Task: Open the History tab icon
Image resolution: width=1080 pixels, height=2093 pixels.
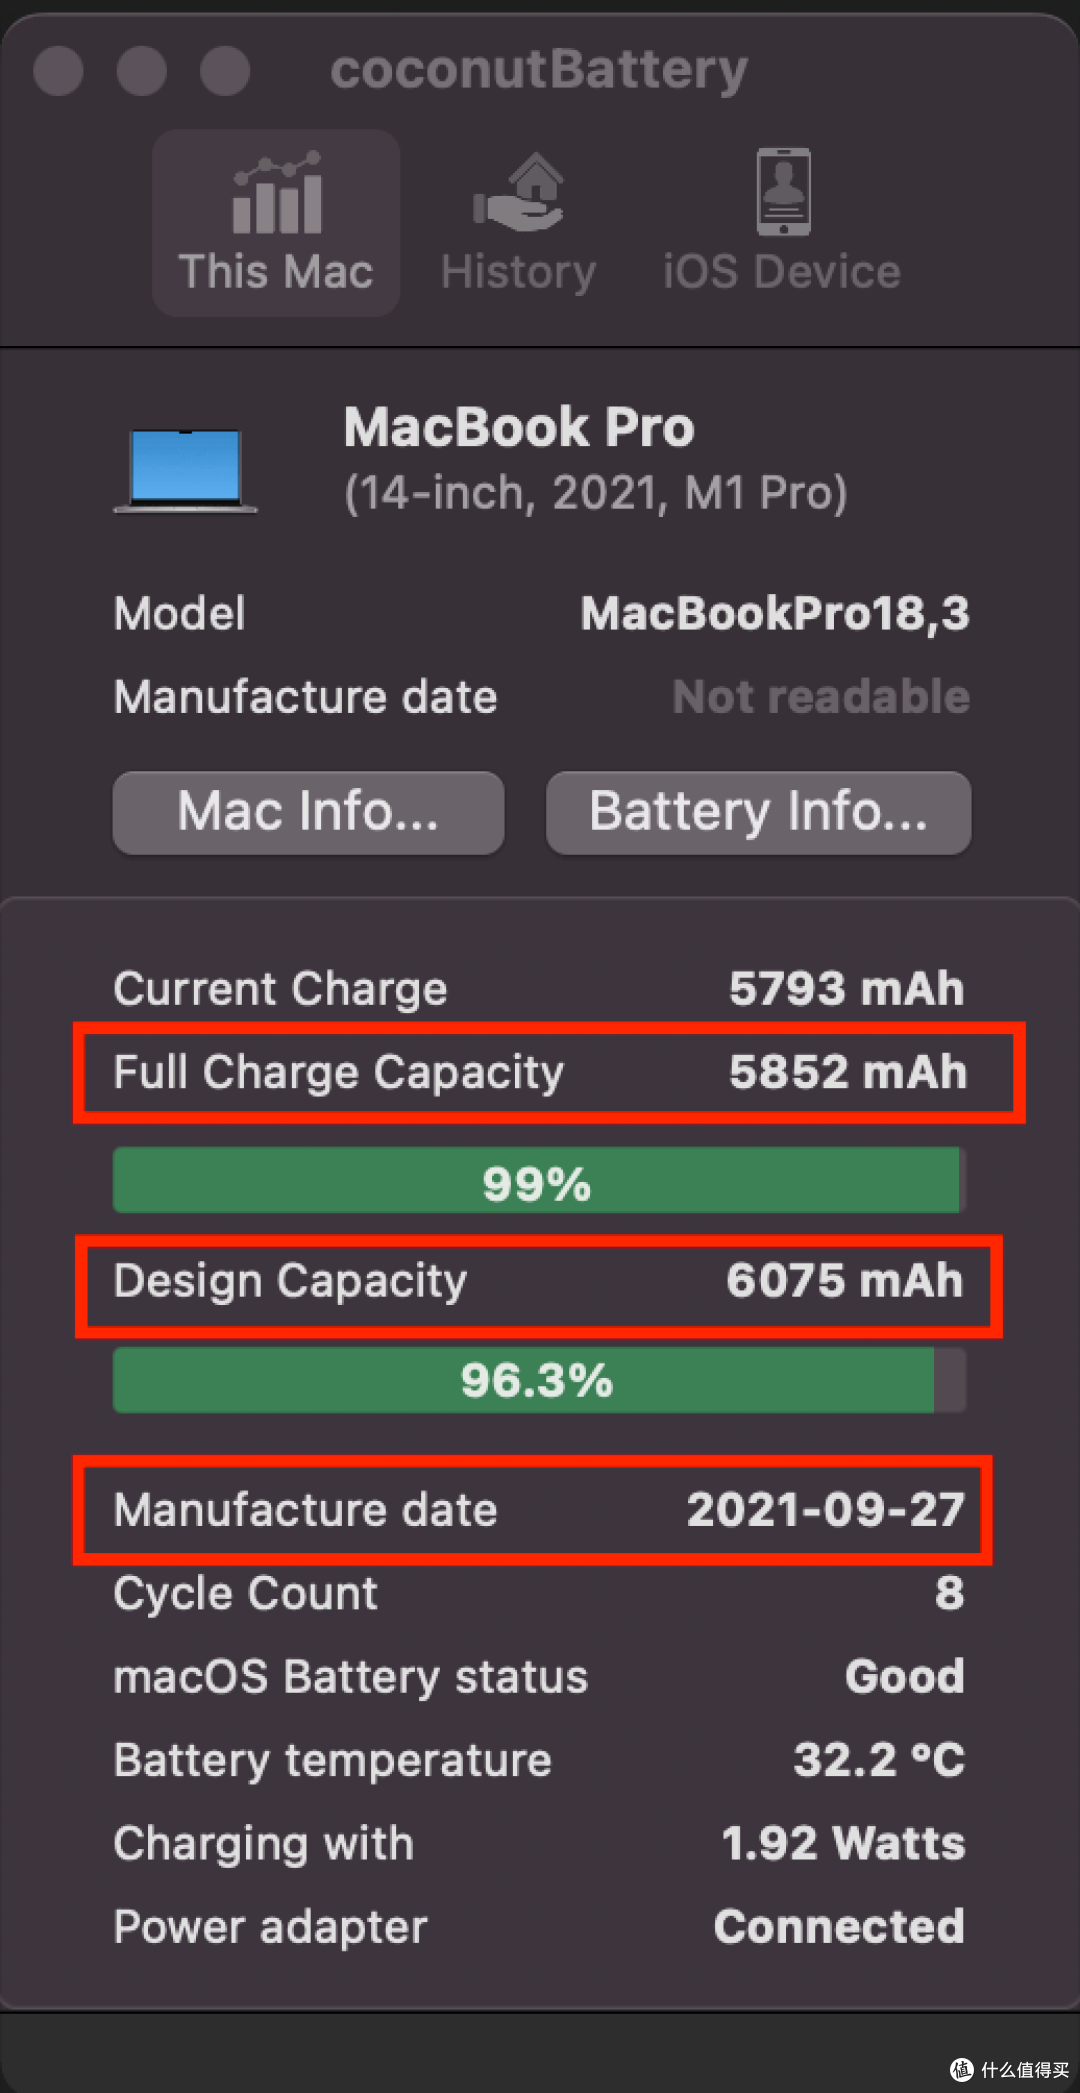Action: [519, 193]
